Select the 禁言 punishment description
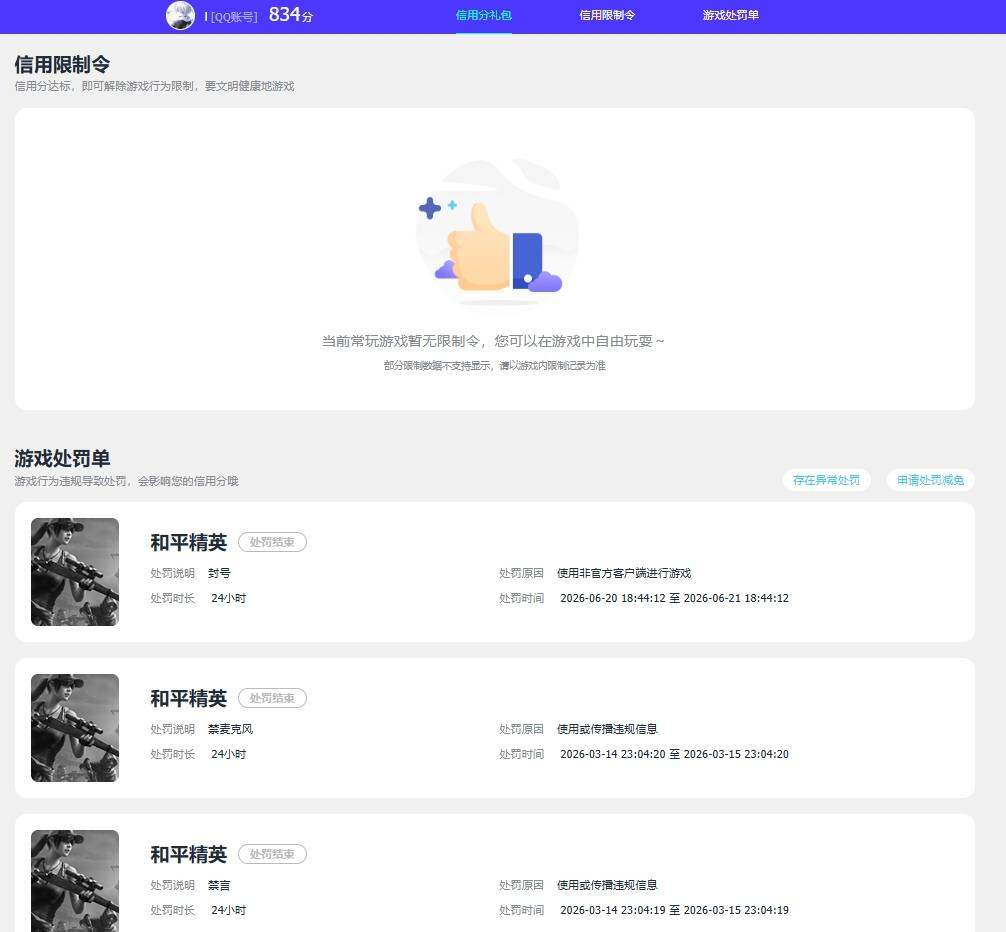Viewport: 1006px width, 932px height. [219, 885]
